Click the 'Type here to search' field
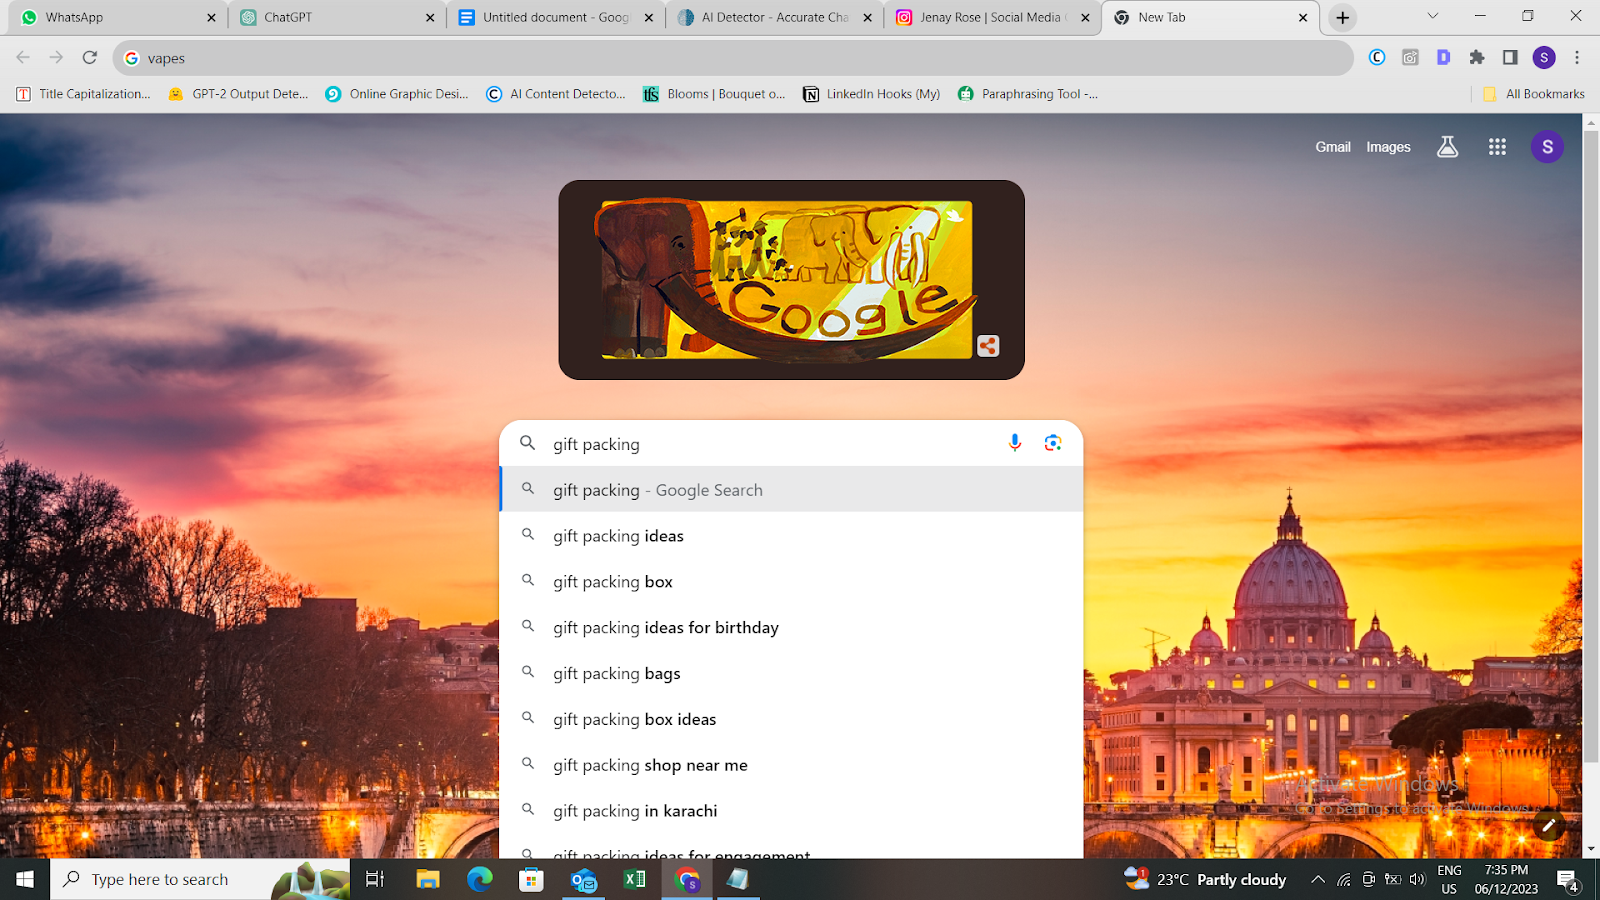1600x900 pixels. point(160,879)
